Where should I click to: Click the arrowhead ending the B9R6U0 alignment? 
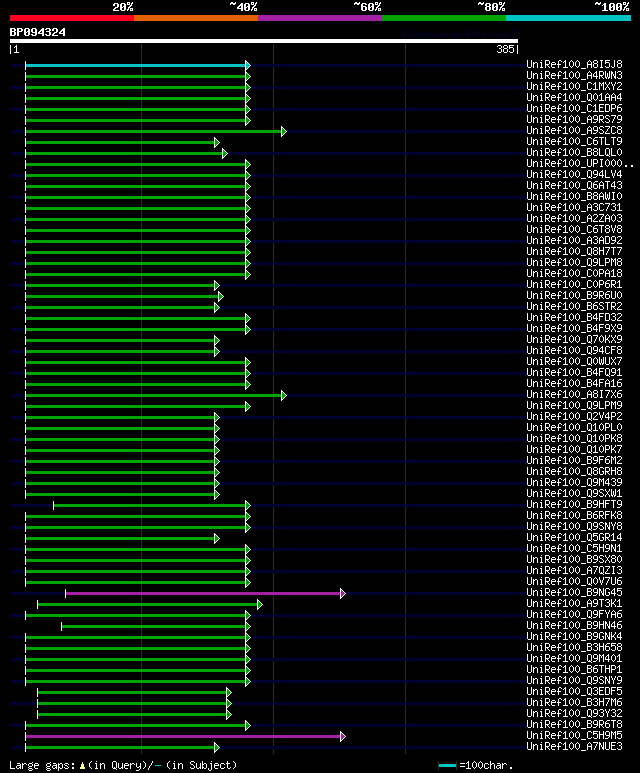[x=220, y=296]
